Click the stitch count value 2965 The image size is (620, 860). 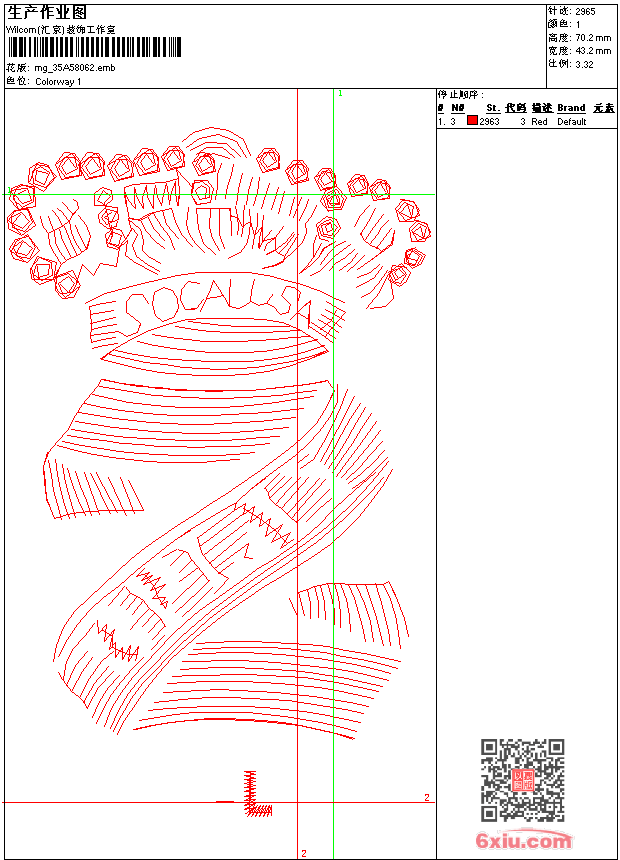pos(585,12)
